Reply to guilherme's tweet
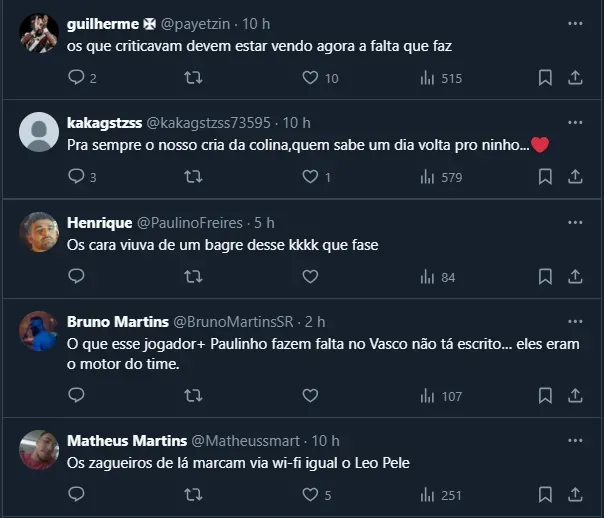This screenshot has width=604, height=518. click(76, 77)
